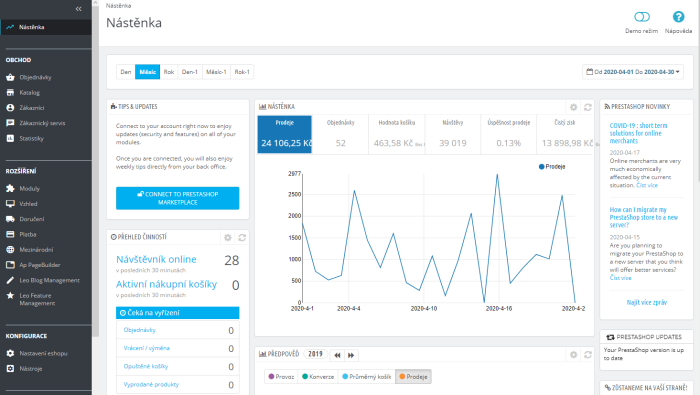The width and height of the screenshot is (700, 395).
Task: Toggle Prodeje series in forecast
Action: point(413,377)
